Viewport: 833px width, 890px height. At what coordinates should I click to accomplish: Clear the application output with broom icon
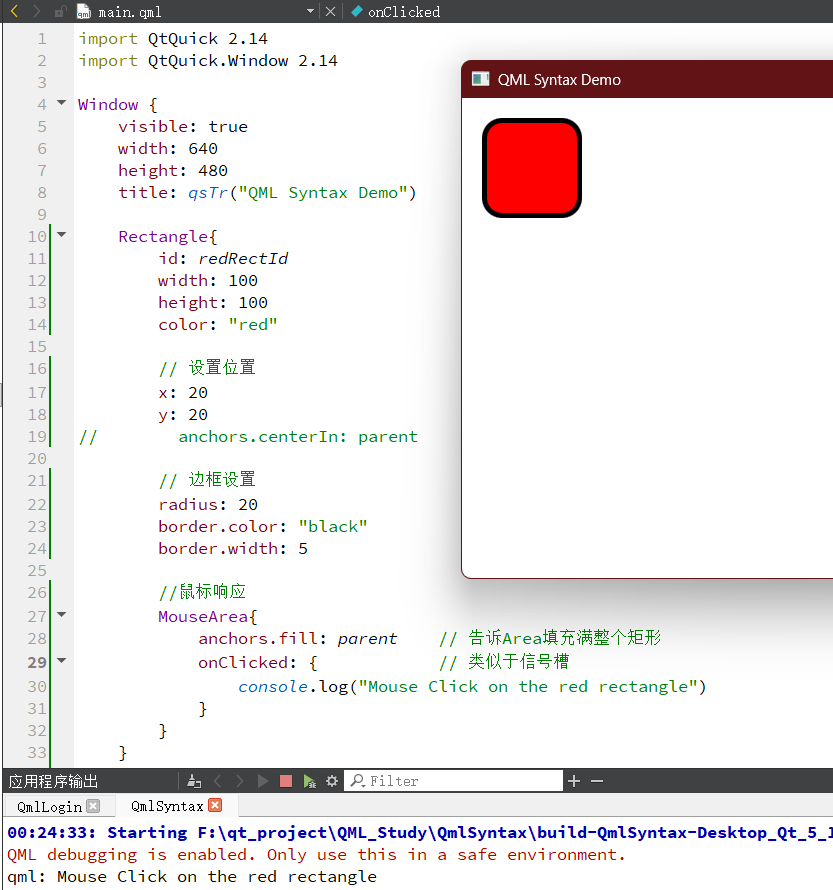point(194,781)
